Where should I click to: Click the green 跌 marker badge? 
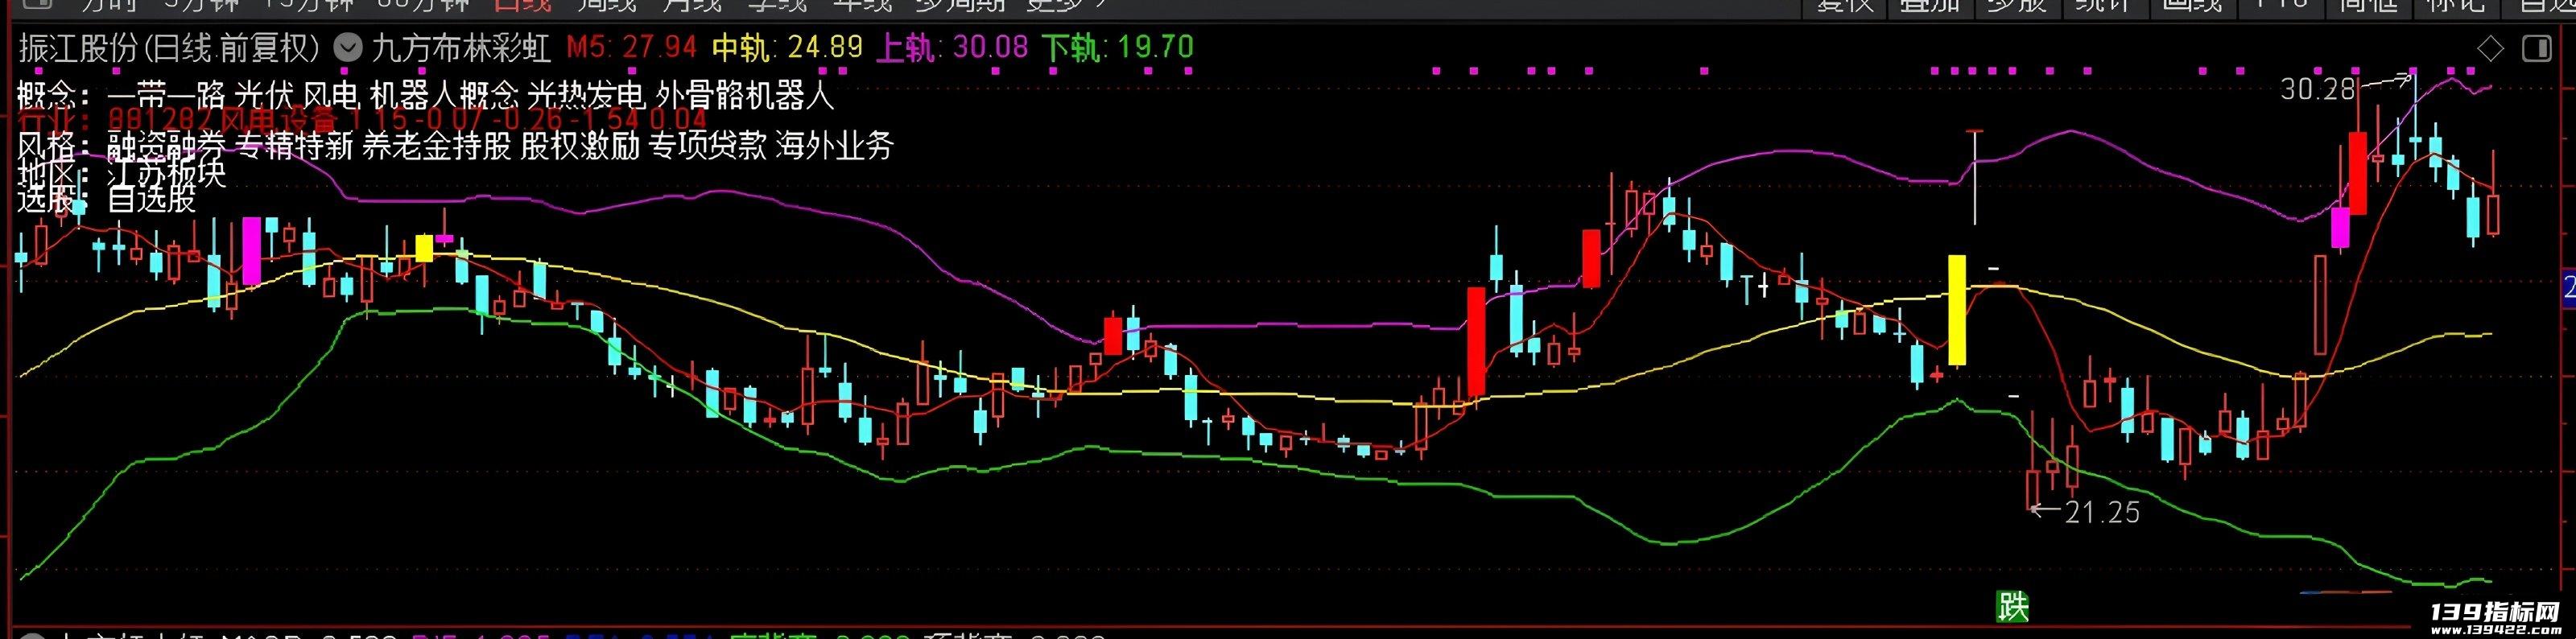click(2013, 605)
